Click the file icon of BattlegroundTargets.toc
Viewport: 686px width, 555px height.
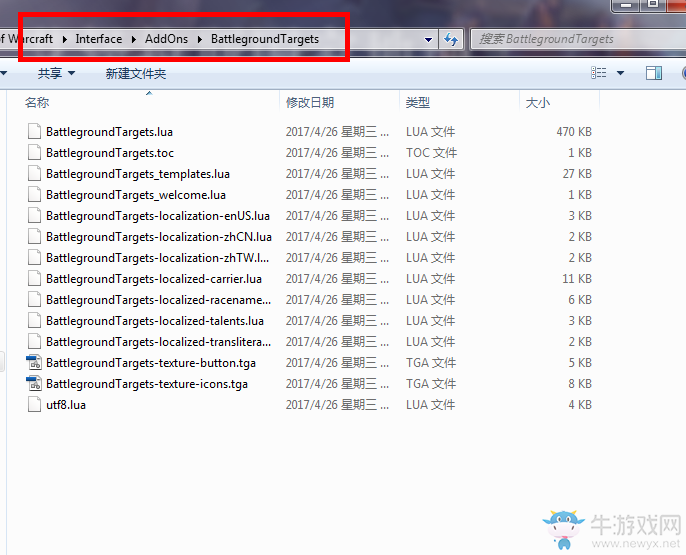pyautogui.click(x=34, y=152)
